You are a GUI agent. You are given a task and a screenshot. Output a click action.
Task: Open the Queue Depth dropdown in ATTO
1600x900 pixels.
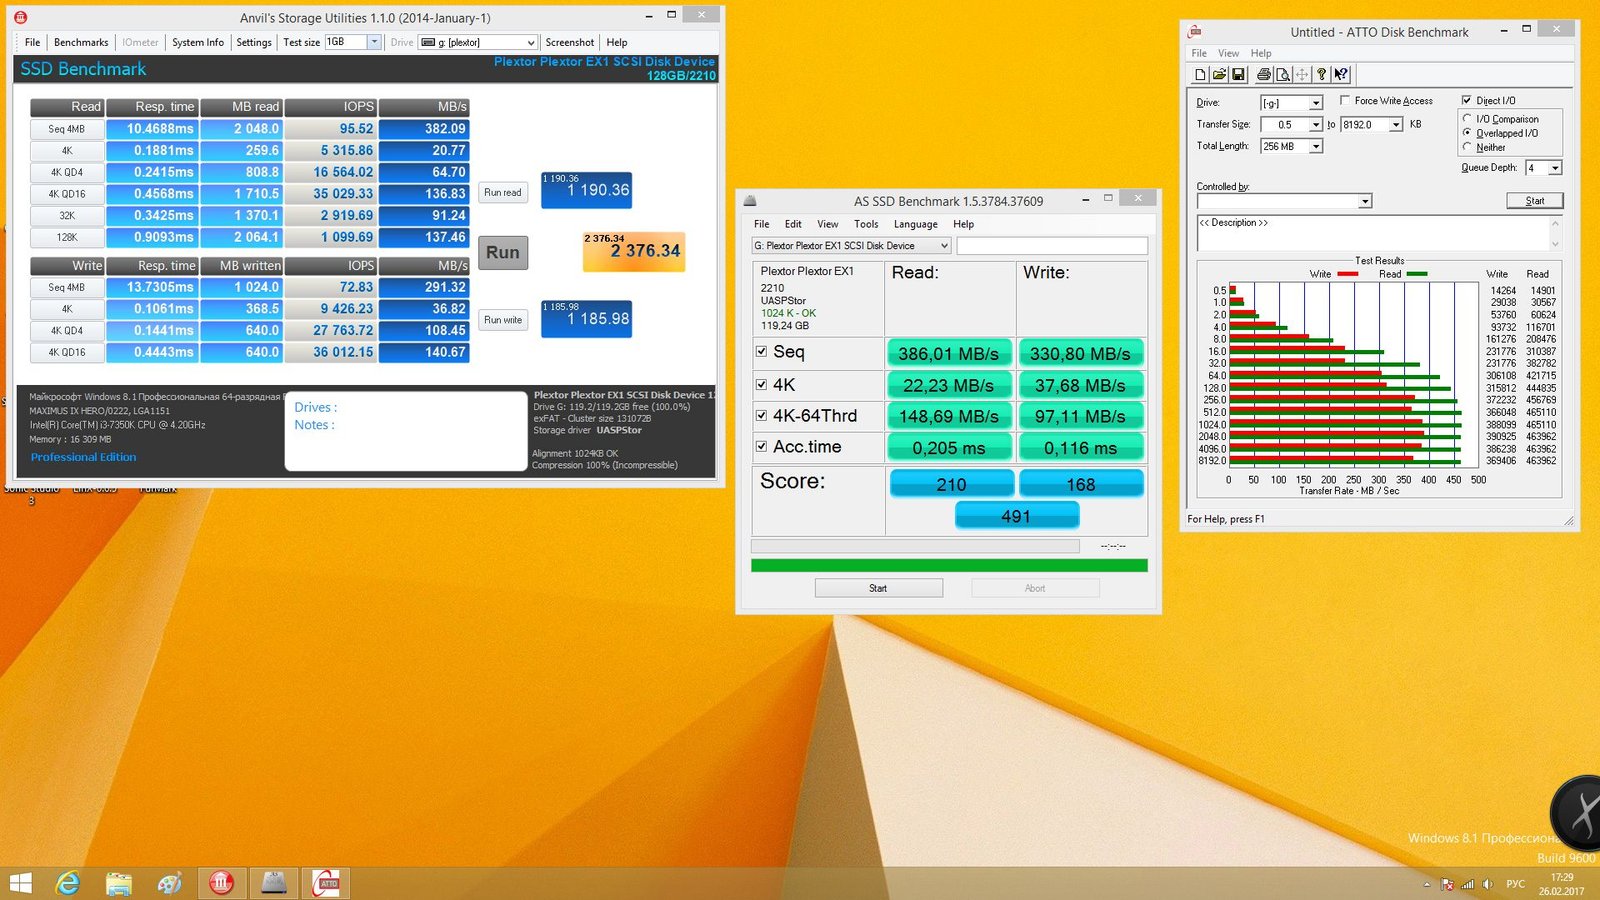[x=1555, y=168]
